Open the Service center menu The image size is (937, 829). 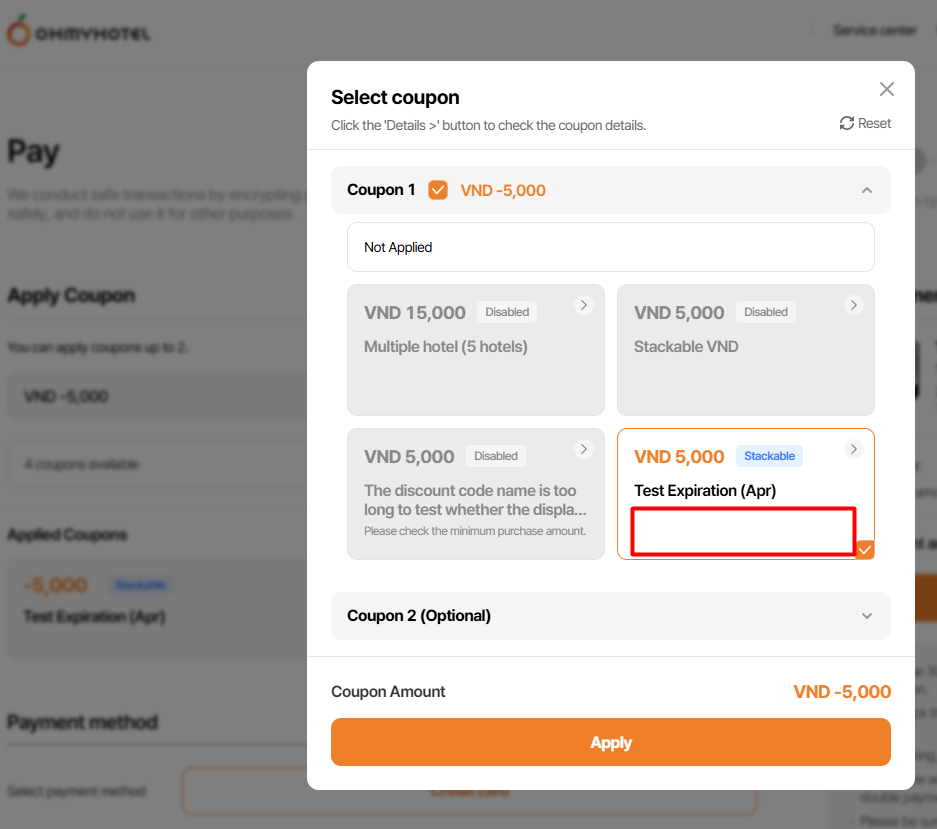pos(874,31)
